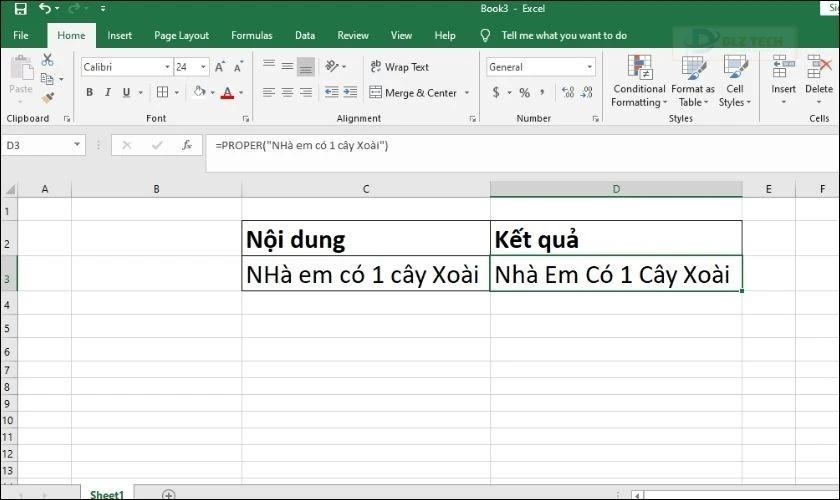Viewport: 840px width, 500px height.
Task: Click Comma Style icon
Action: coord(543,92)
